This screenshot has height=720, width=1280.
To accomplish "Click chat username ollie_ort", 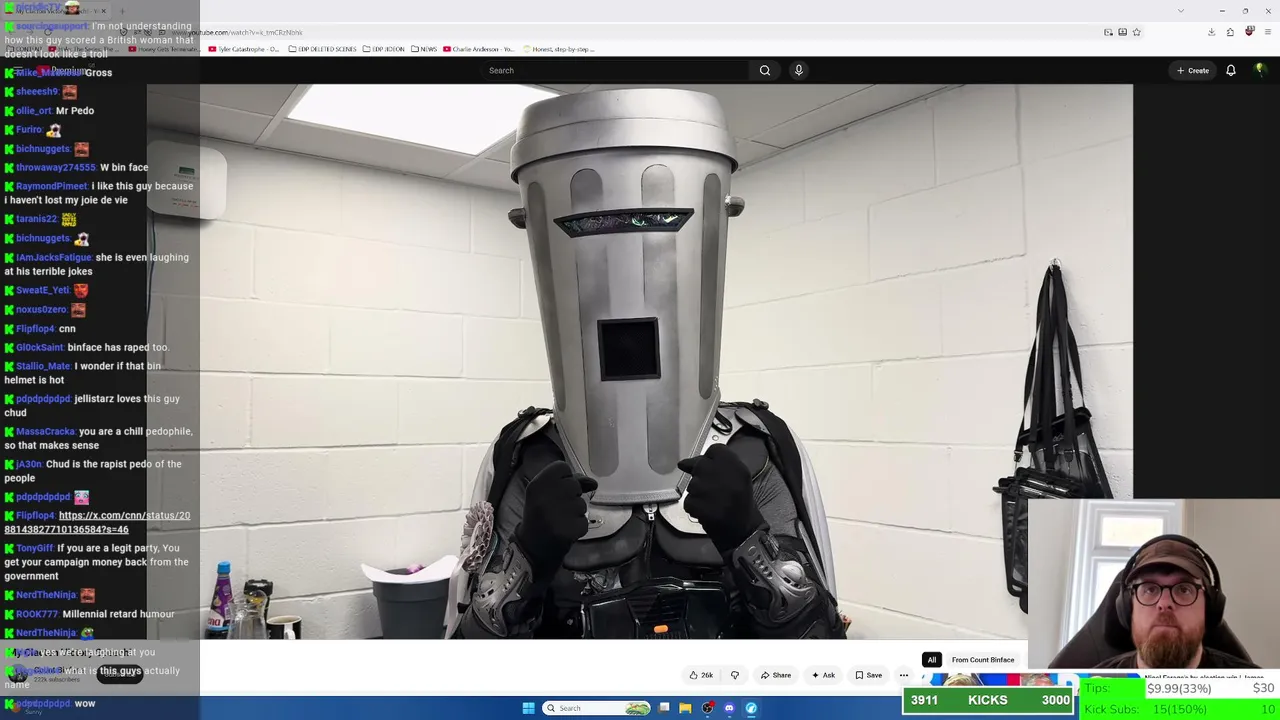I will pos(34,110).
